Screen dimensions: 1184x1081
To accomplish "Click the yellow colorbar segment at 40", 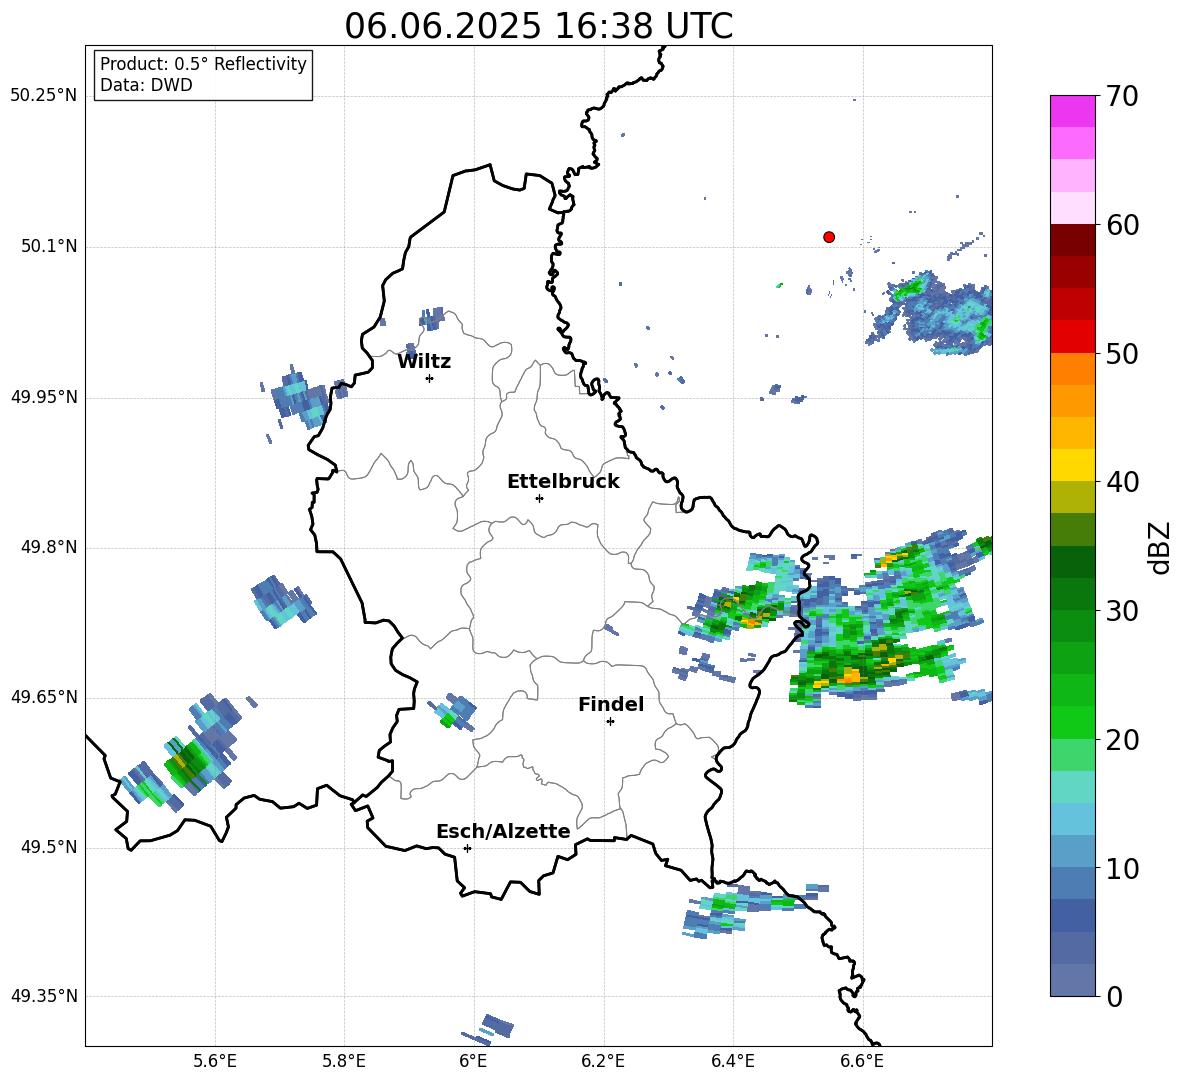I will point(1072,465).
